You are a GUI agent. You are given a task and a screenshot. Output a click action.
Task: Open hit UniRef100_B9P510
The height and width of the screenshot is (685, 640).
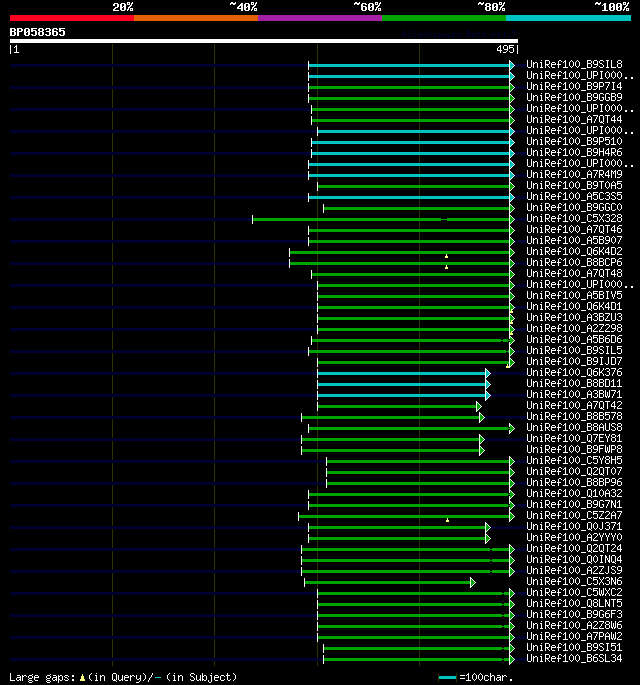[574, 142]
